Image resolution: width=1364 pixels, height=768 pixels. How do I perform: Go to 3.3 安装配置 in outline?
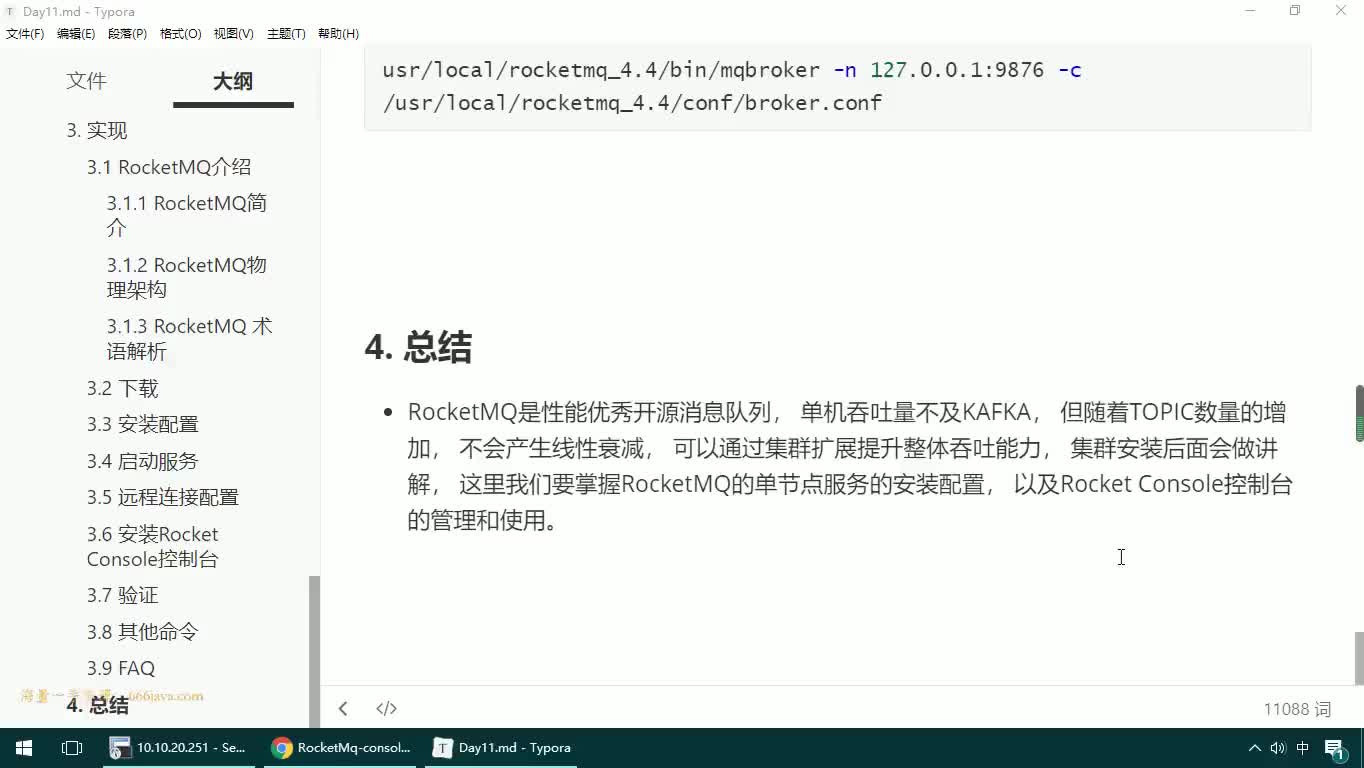click(x=143, y=425)
